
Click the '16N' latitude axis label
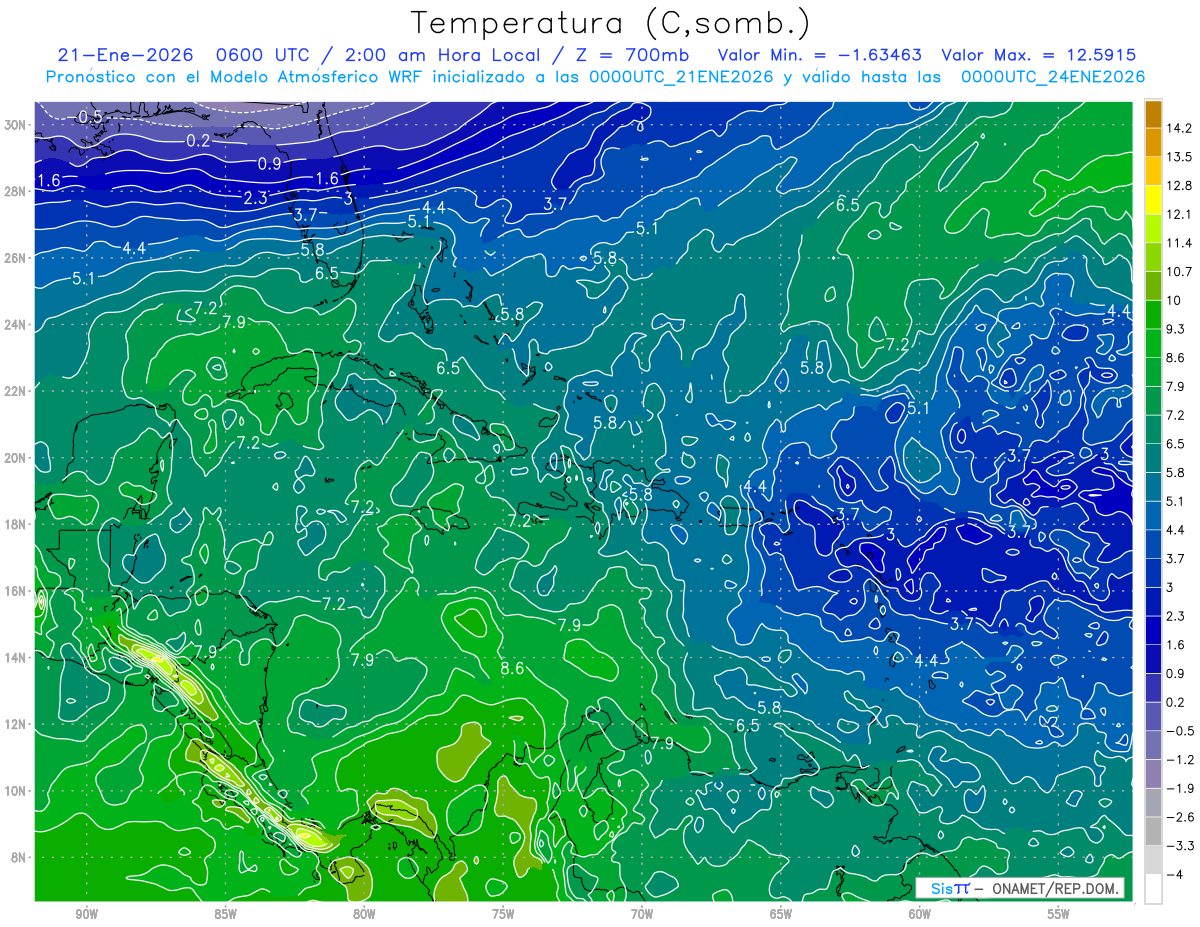point(16,591)
